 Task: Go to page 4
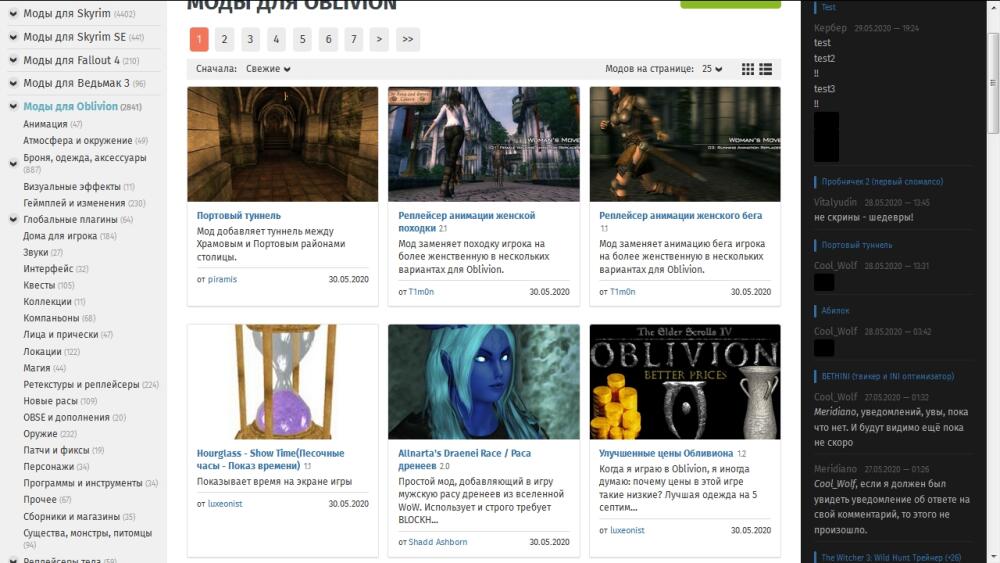tap(276, 39)
